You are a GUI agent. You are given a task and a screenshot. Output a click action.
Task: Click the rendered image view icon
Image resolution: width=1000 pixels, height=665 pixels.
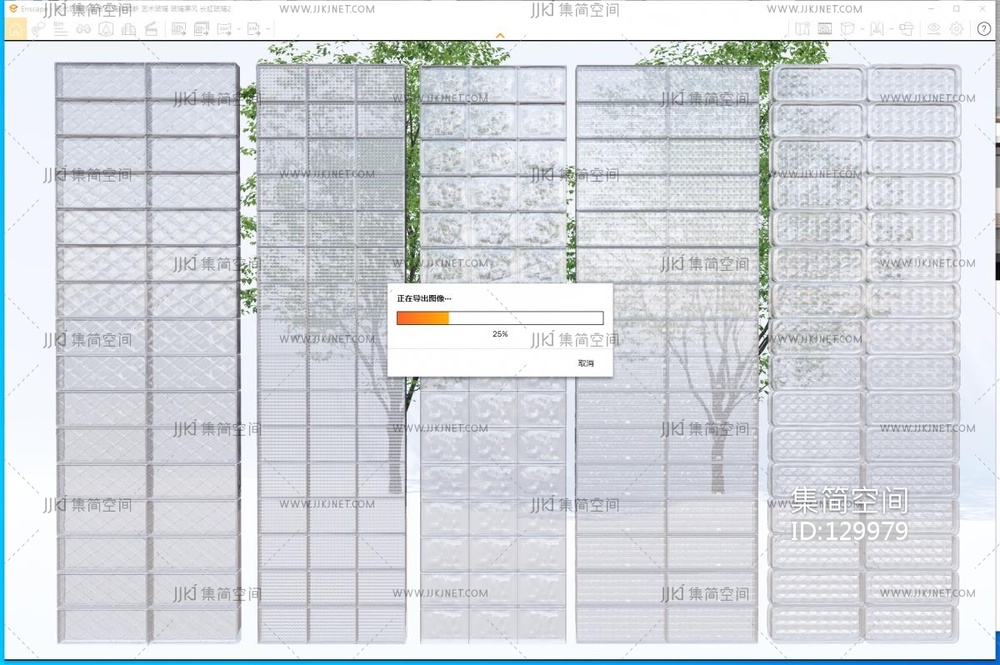(824, 29)
